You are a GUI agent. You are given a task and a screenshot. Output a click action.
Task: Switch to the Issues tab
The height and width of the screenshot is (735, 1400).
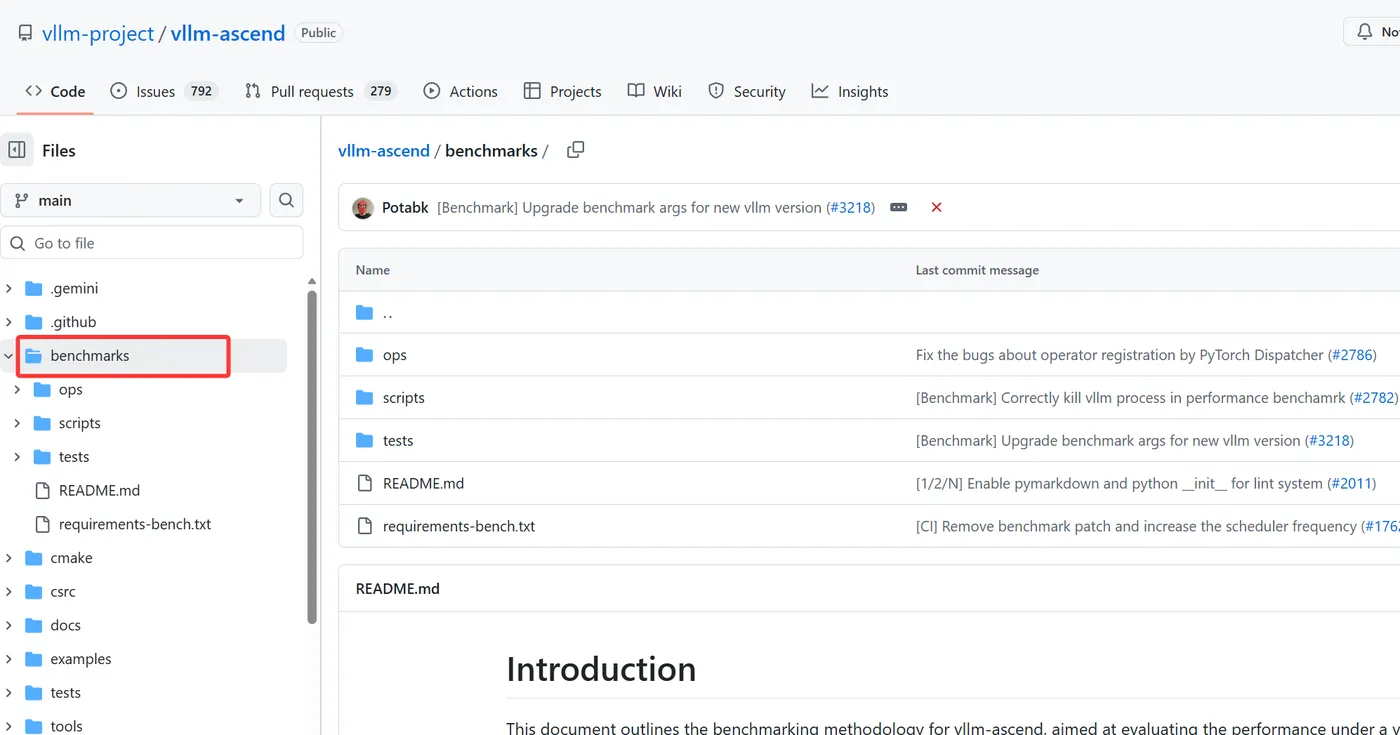[x=155, y=91]
